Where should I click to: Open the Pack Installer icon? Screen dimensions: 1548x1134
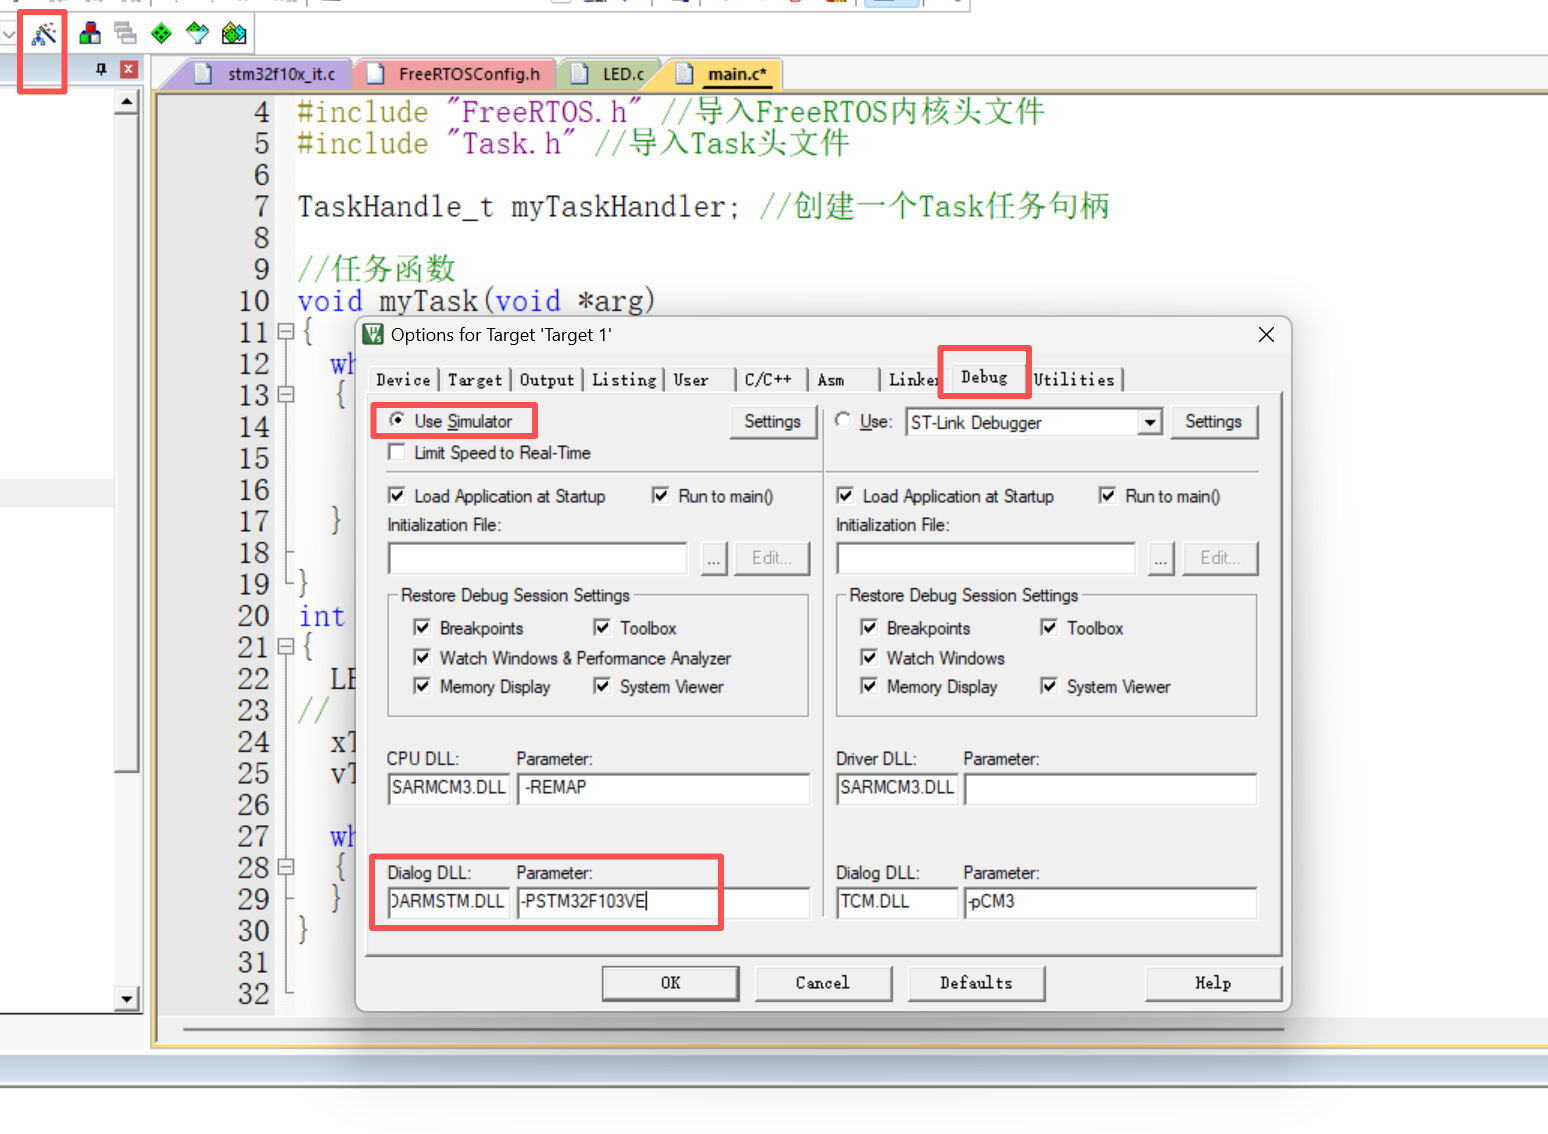(234, 34)
